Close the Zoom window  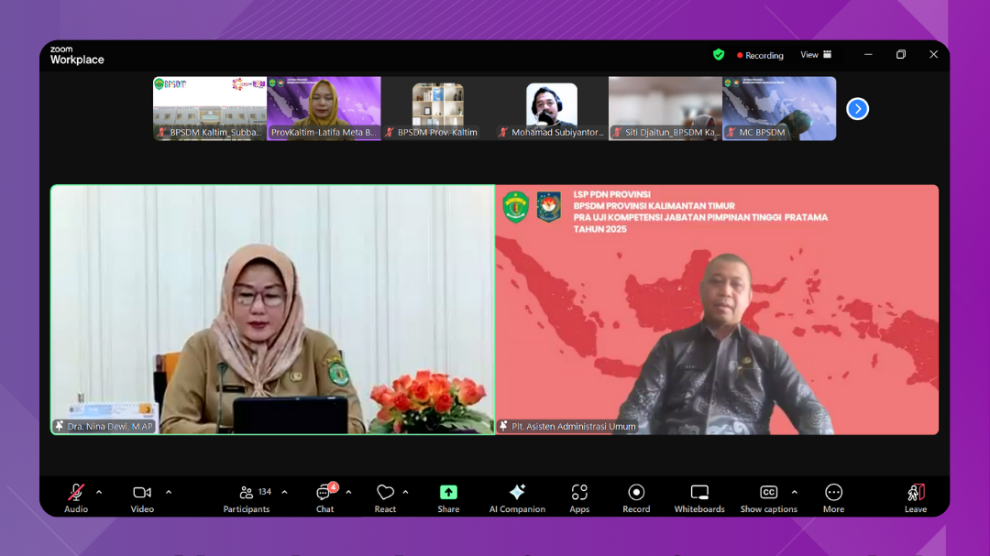933,55
